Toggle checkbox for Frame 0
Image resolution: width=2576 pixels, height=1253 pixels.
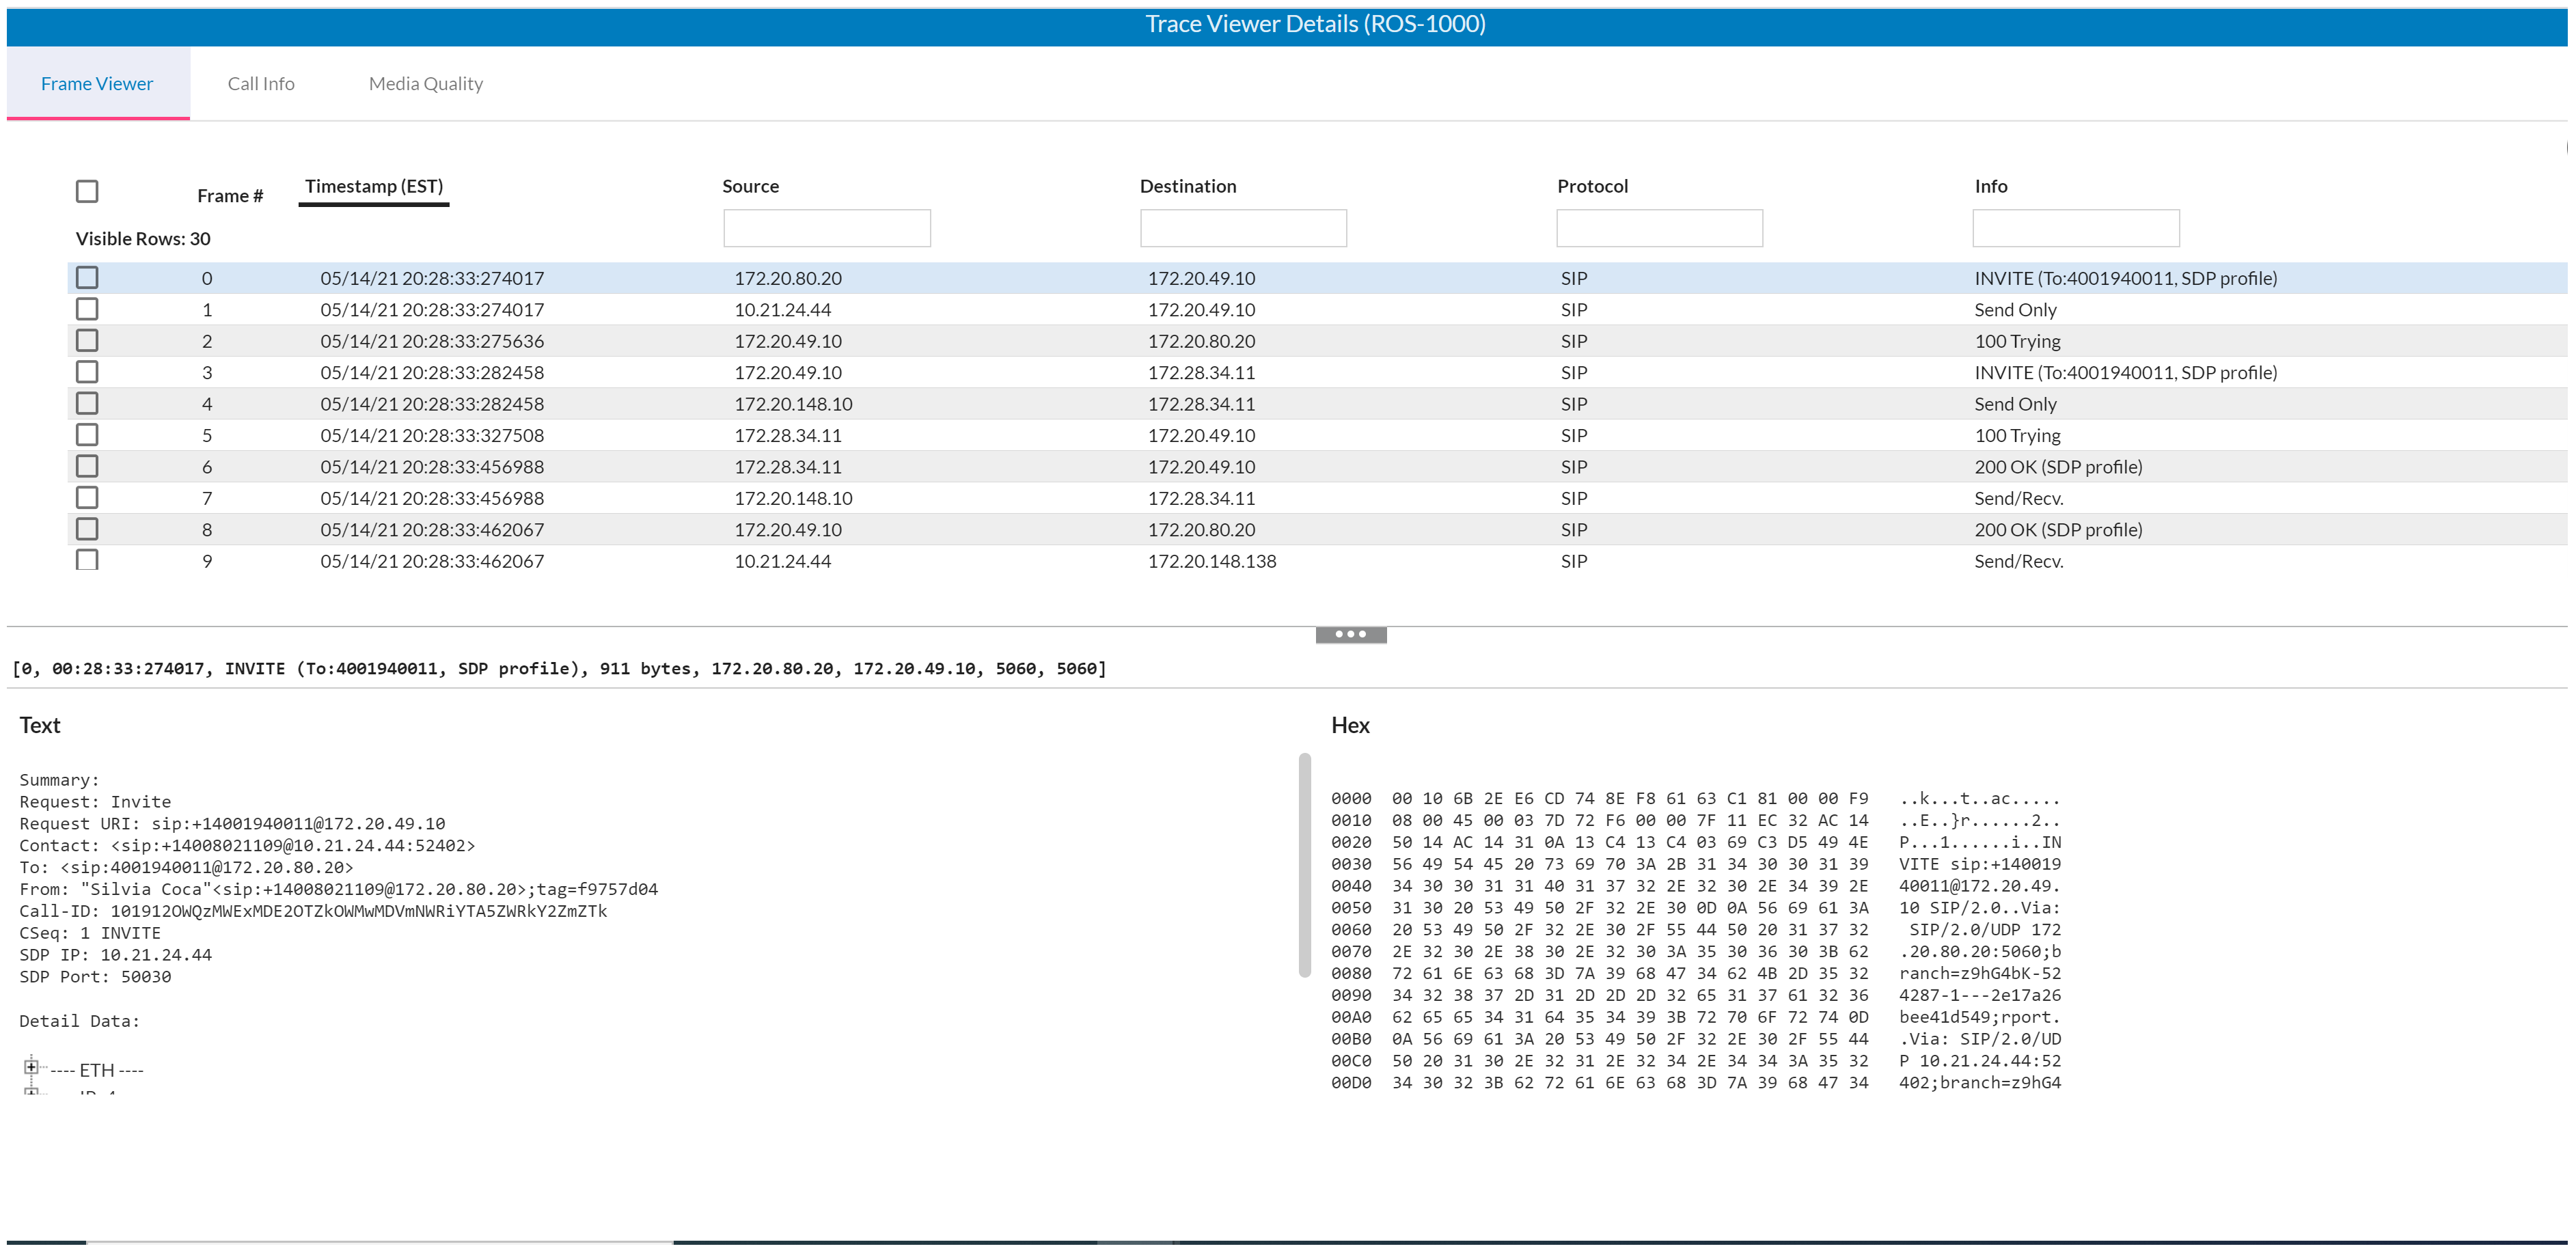point(89,276)
